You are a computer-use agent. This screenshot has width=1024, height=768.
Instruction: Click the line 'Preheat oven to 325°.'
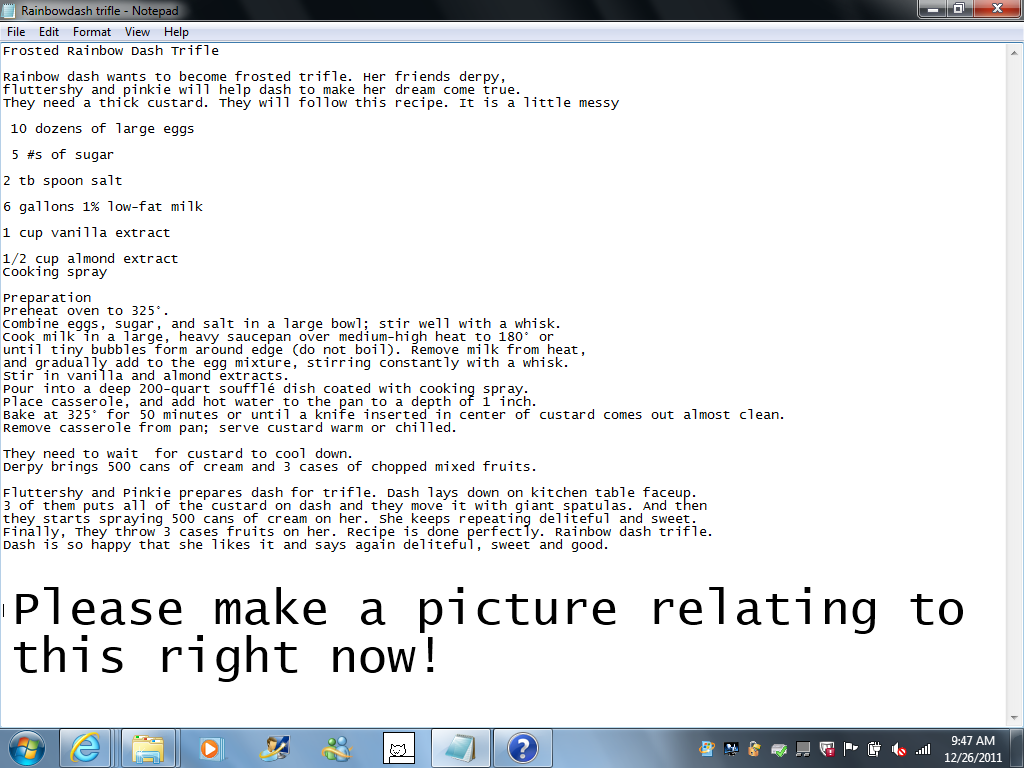[86, 311]
